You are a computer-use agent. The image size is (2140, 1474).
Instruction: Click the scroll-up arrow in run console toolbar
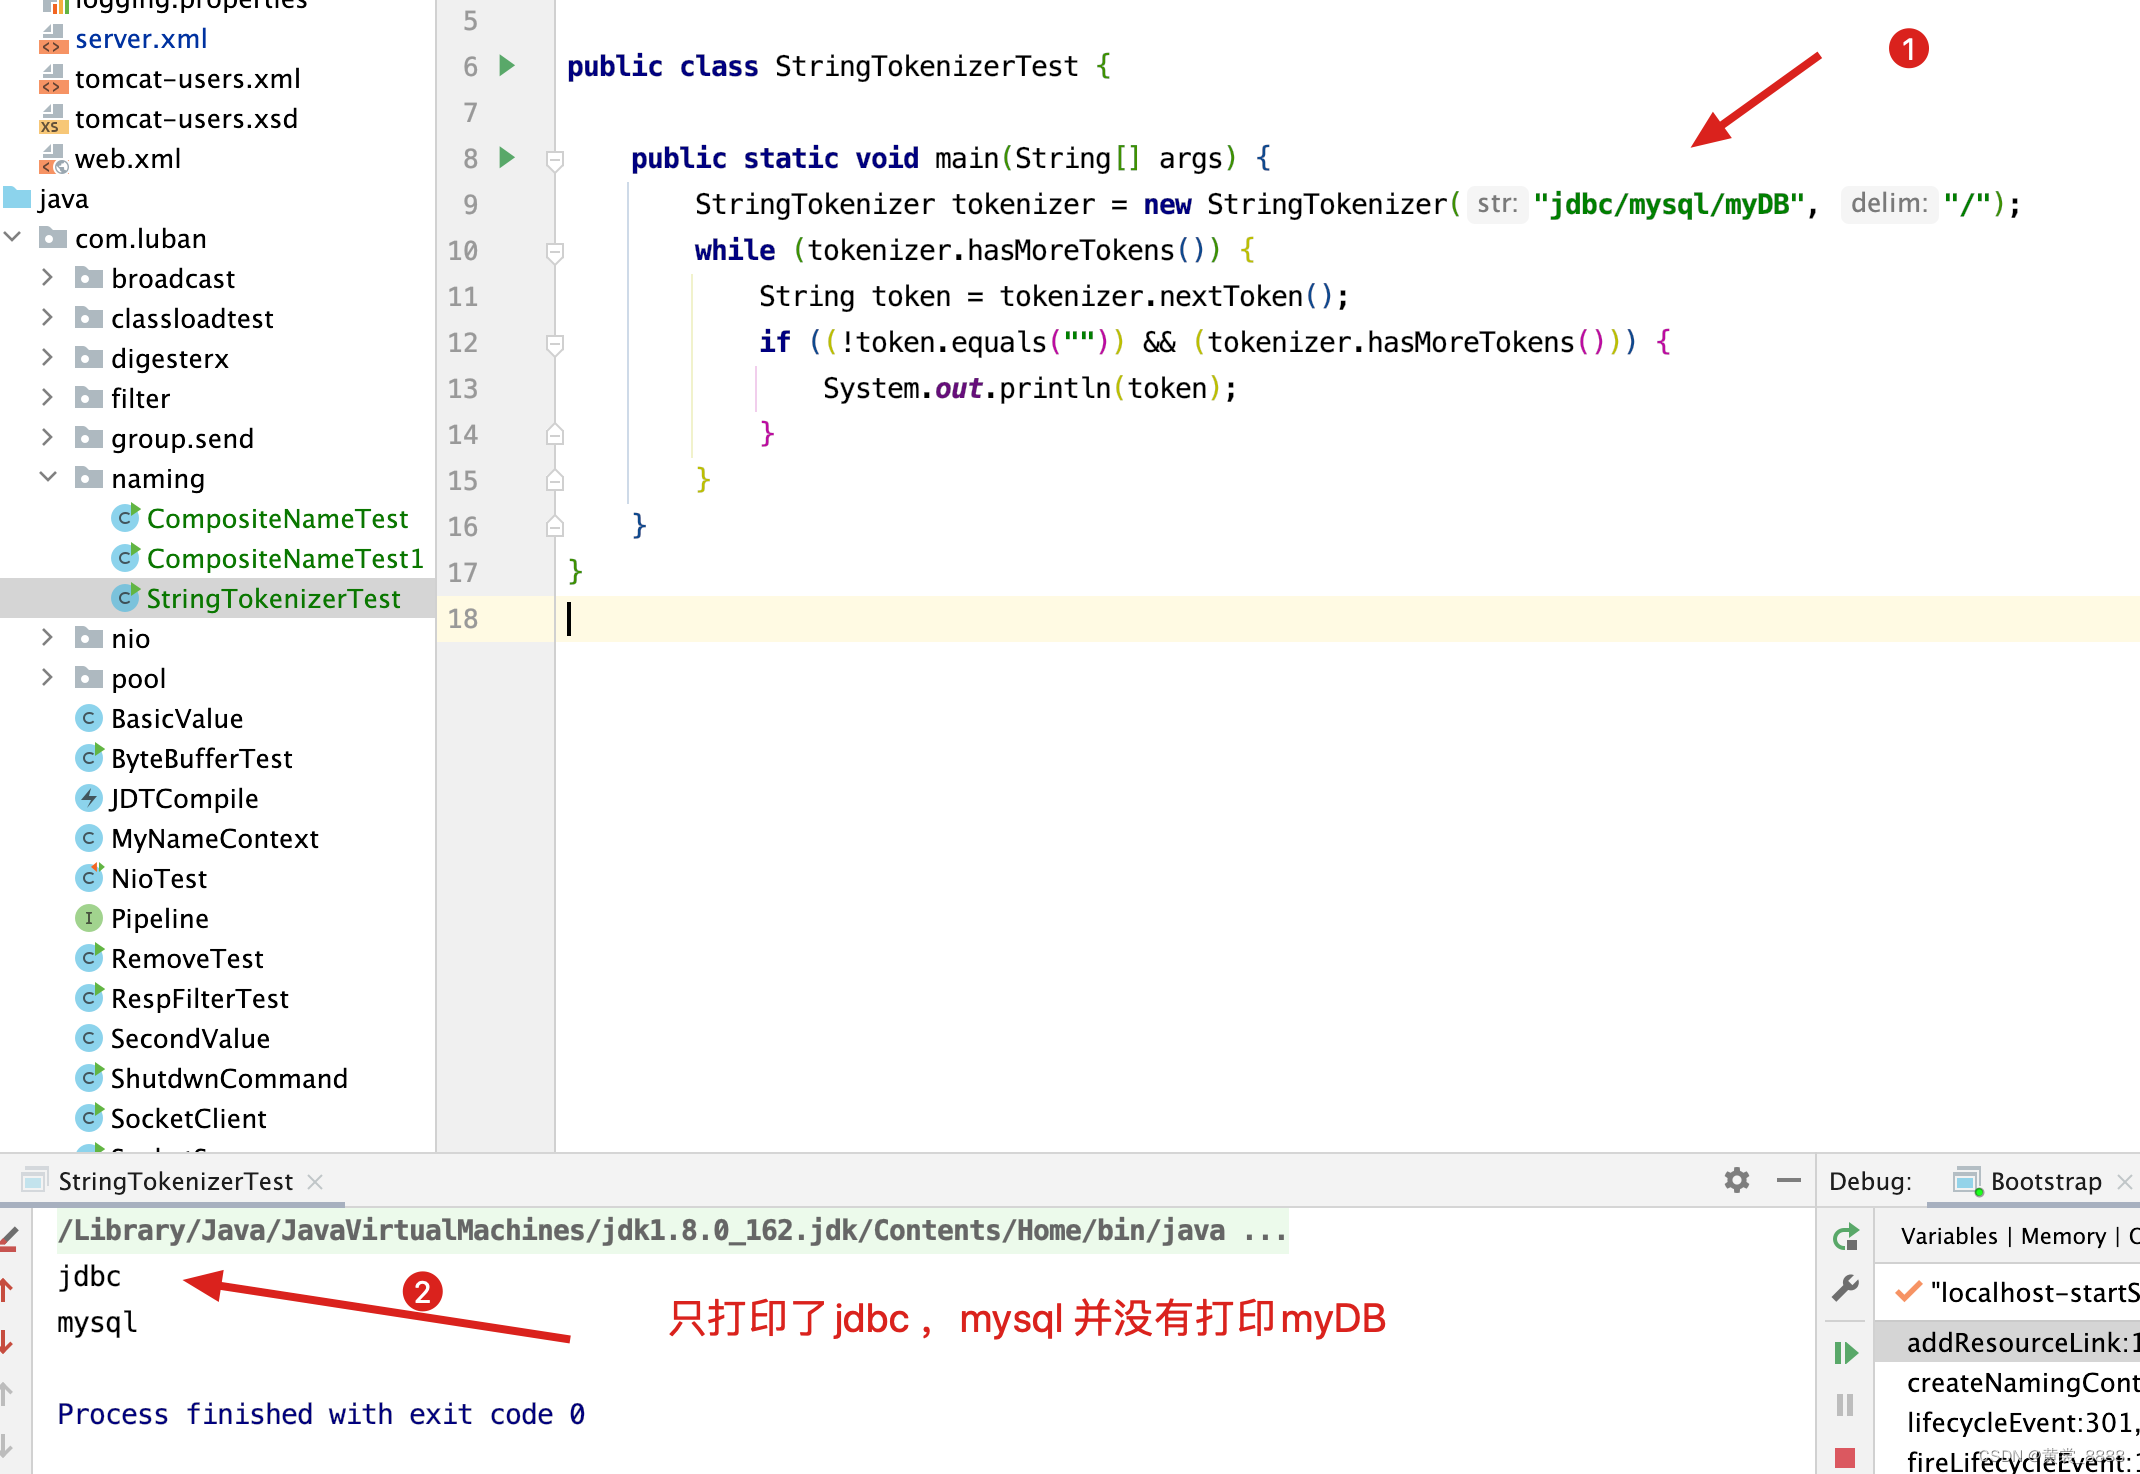pyautogui.click(x=7, y=1289)
